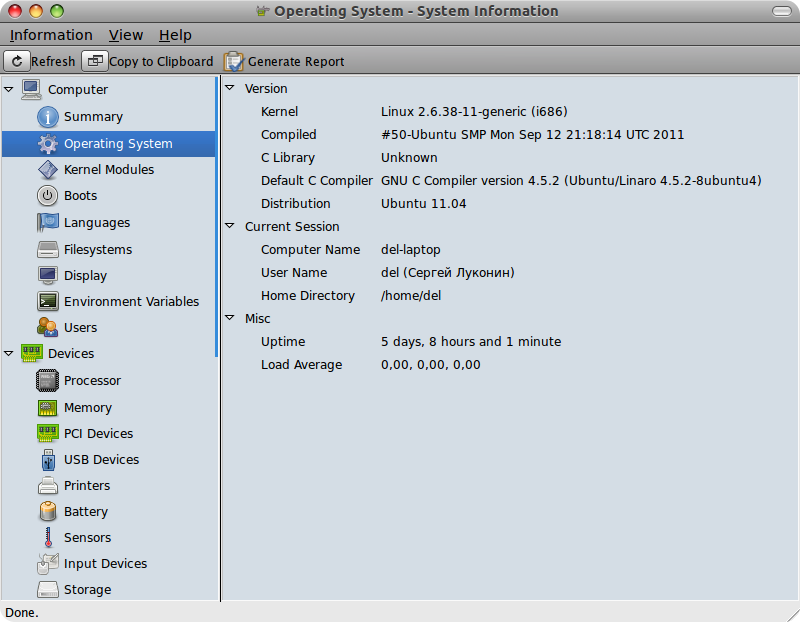The height and width of the screenshot is (622, 800).
Task: Select the User Name row label
Action: [x=294, y=272]
